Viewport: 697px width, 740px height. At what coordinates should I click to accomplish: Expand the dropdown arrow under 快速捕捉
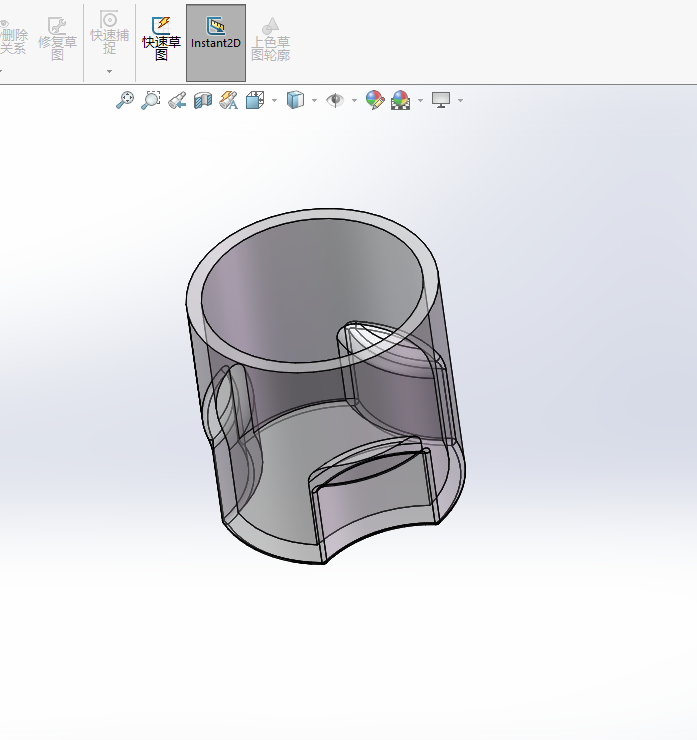point(109,72)
